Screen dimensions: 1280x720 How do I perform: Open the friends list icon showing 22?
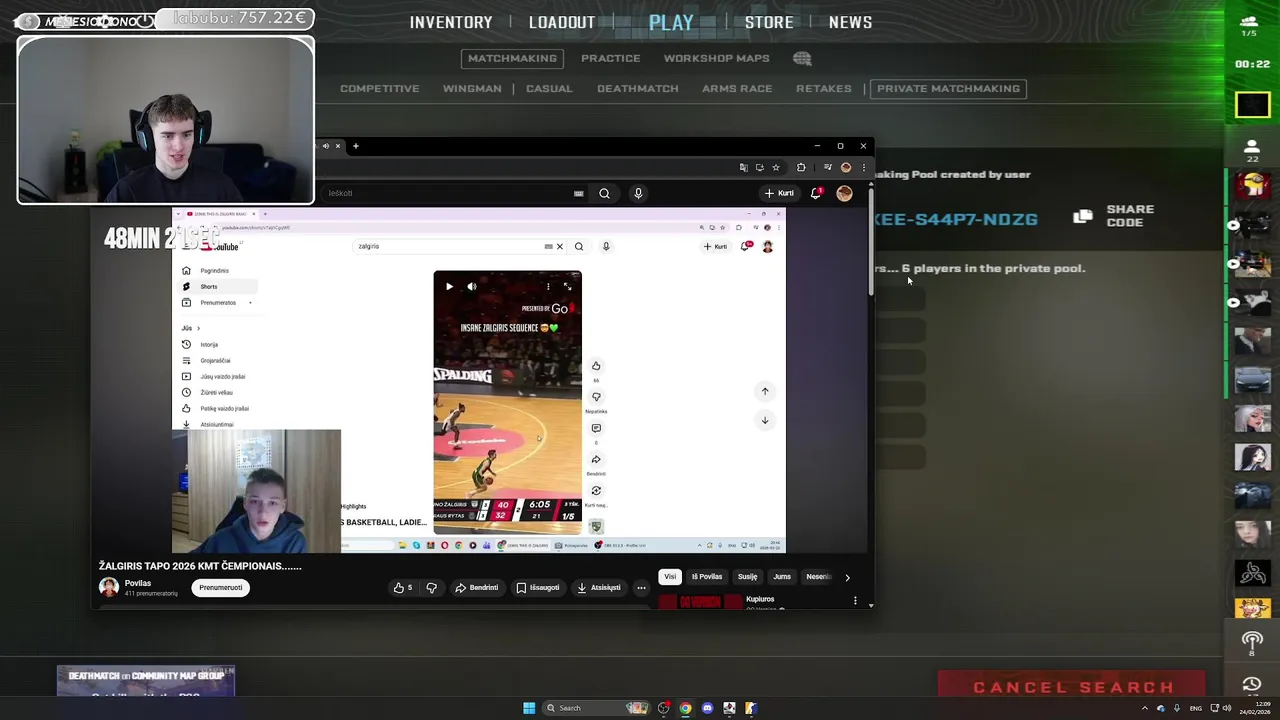(x=1252, y=150)
